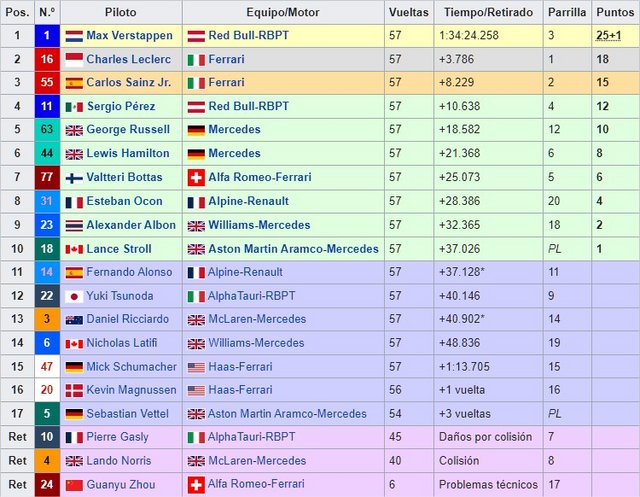
Task: Click the Mexico flag beside Sergio Pérez
Action: [x=74, y=107]
